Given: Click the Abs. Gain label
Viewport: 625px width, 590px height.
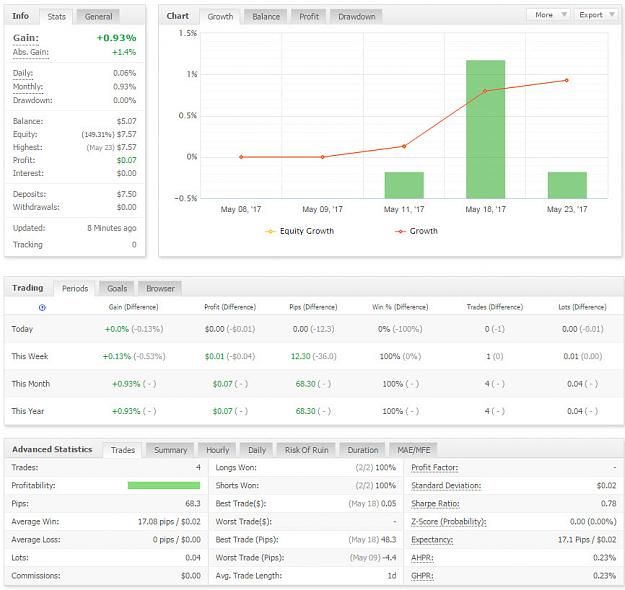Looking at the screenshot, I should [x=31, y=52].
